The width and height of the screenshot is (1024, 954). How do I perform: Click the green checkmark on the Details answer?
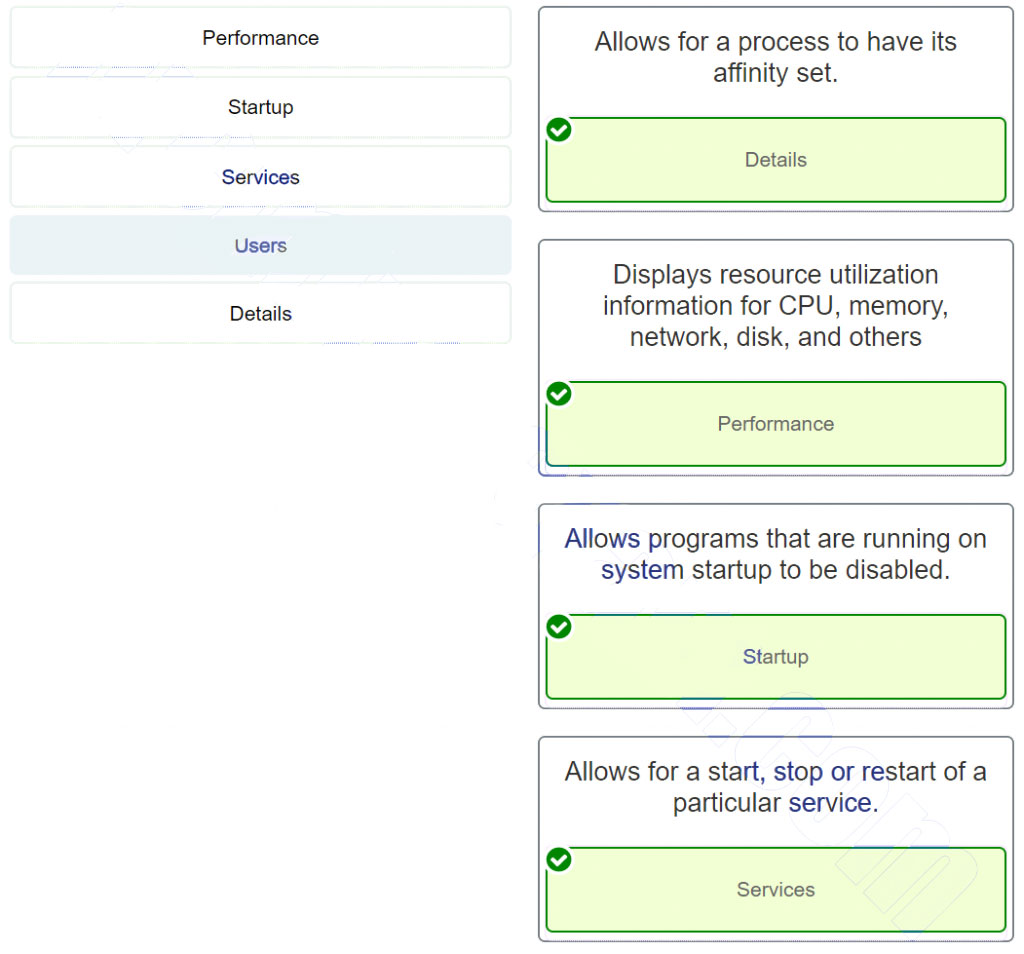point(558,129)
